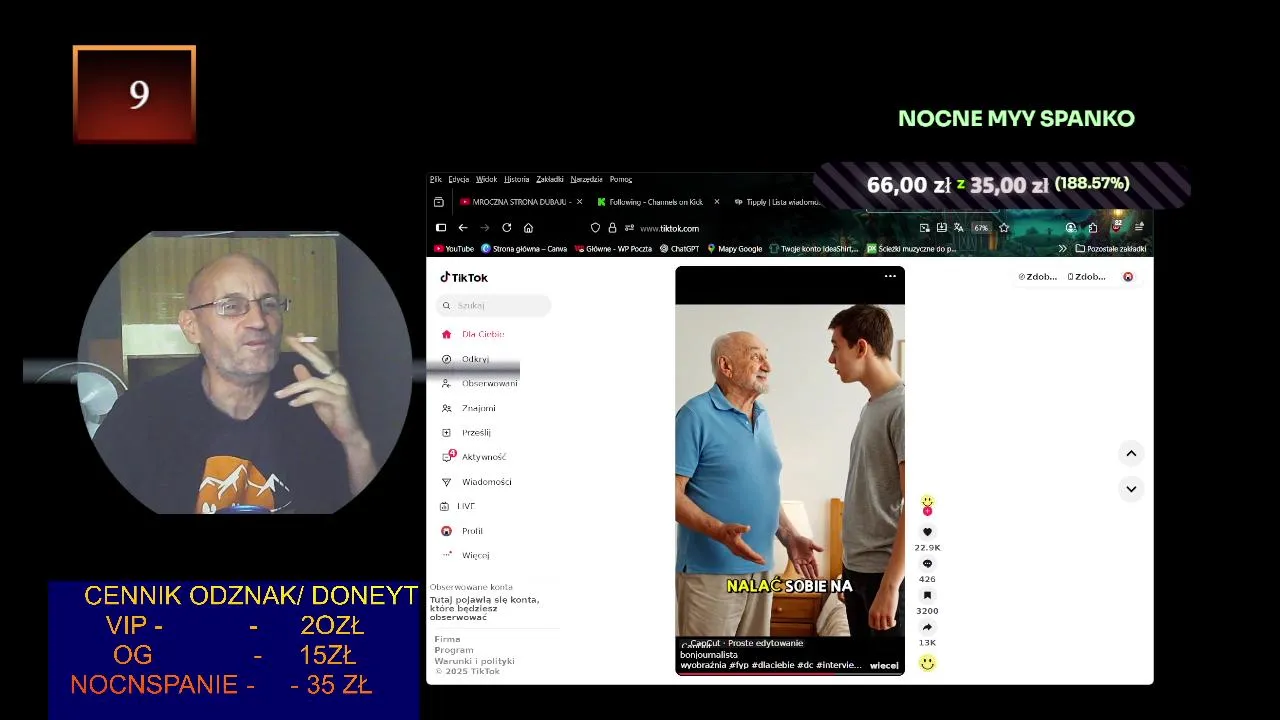Open the YouTube bookmark
1280x720 pixels.
(x=454, y=249)
